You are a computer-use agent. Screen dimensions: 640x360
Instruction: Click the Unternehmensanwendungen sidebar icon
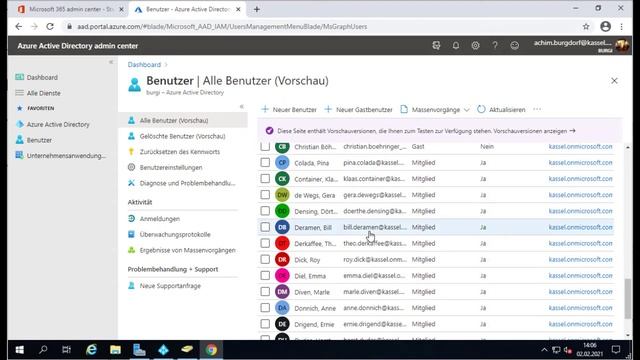point(19,156)
